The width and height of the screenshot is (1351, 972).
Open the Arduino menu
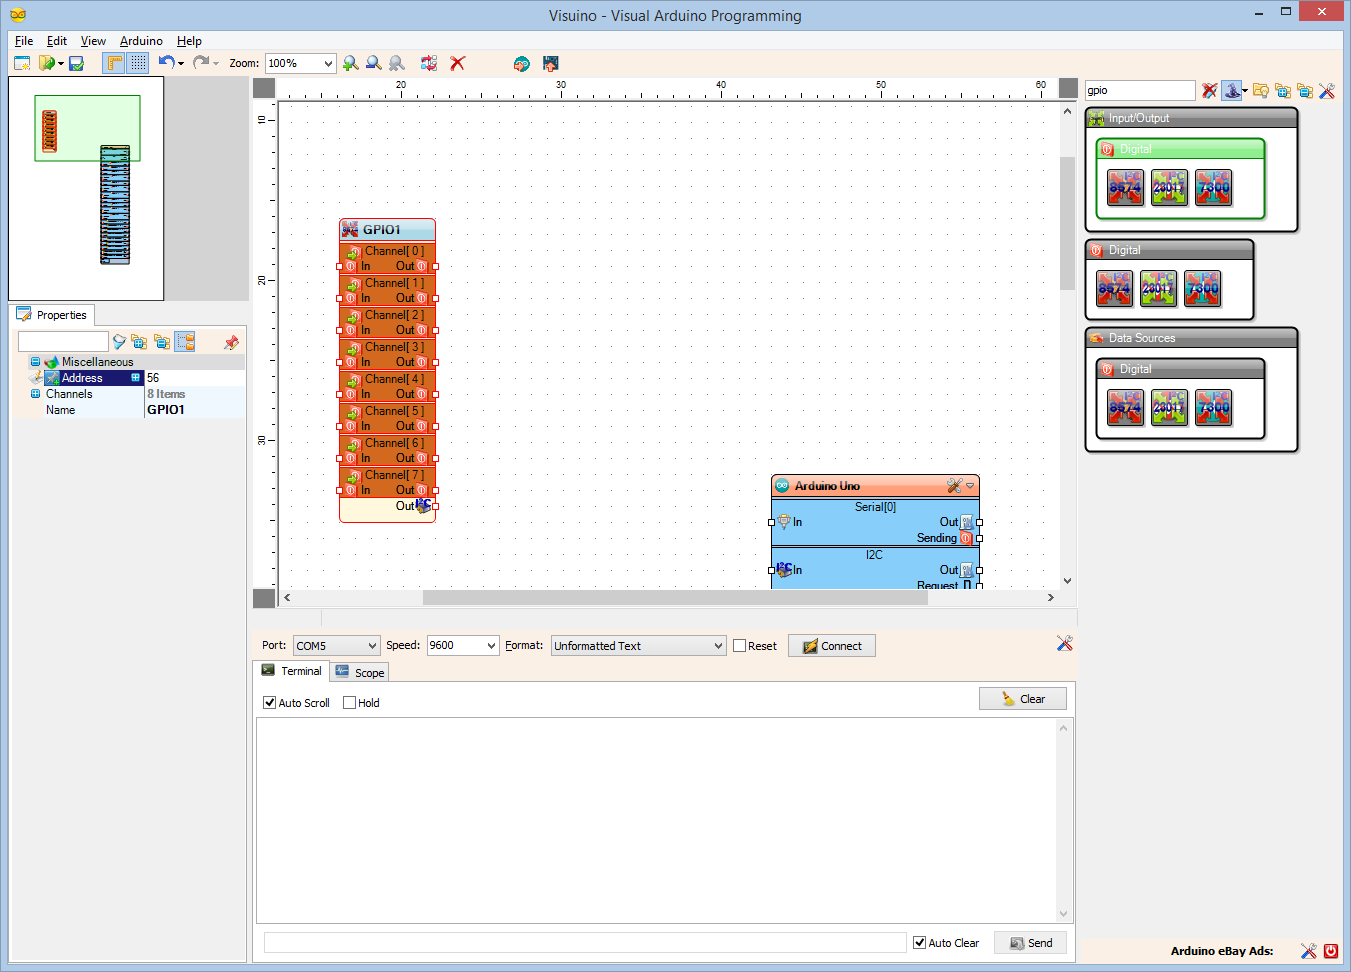[x=140, y=41]
